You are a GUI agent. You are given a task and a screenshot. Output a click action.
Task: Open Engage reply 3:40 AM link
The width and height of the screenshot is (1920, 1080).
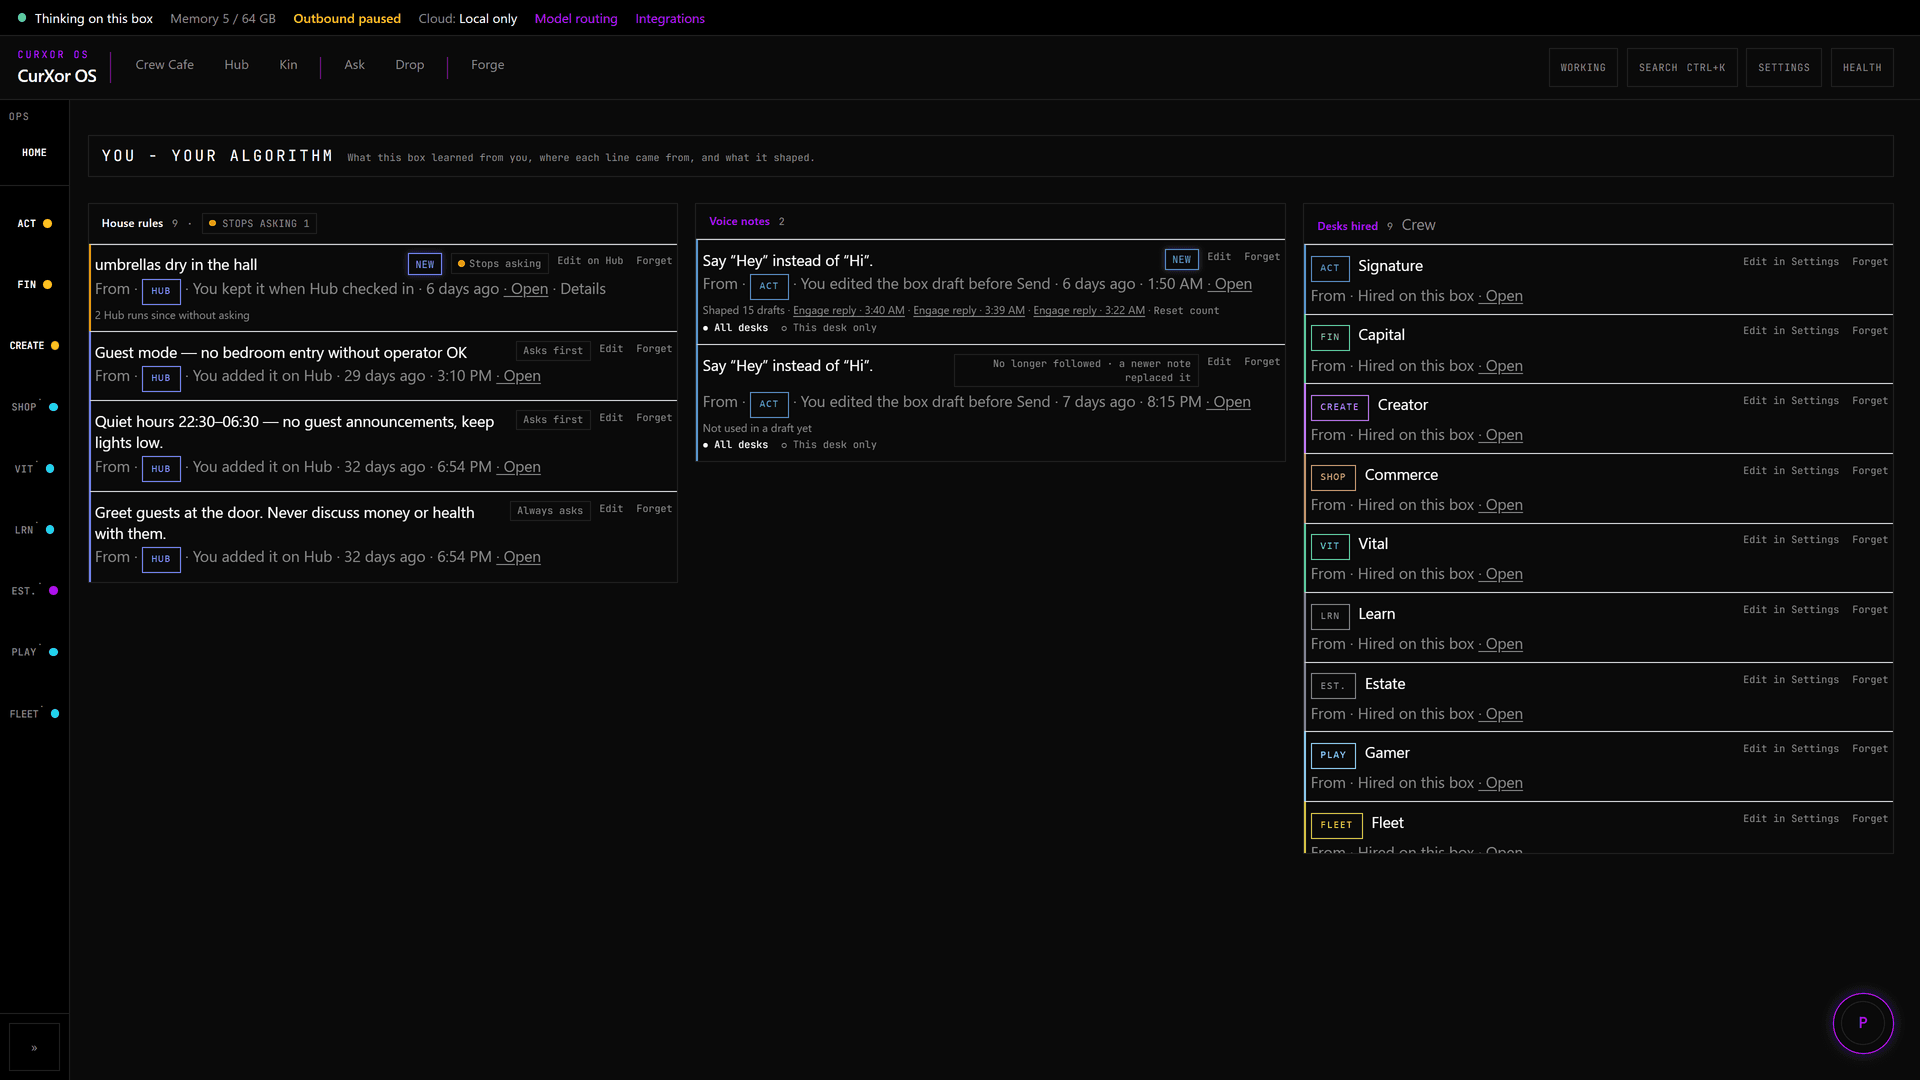[848, 311]
